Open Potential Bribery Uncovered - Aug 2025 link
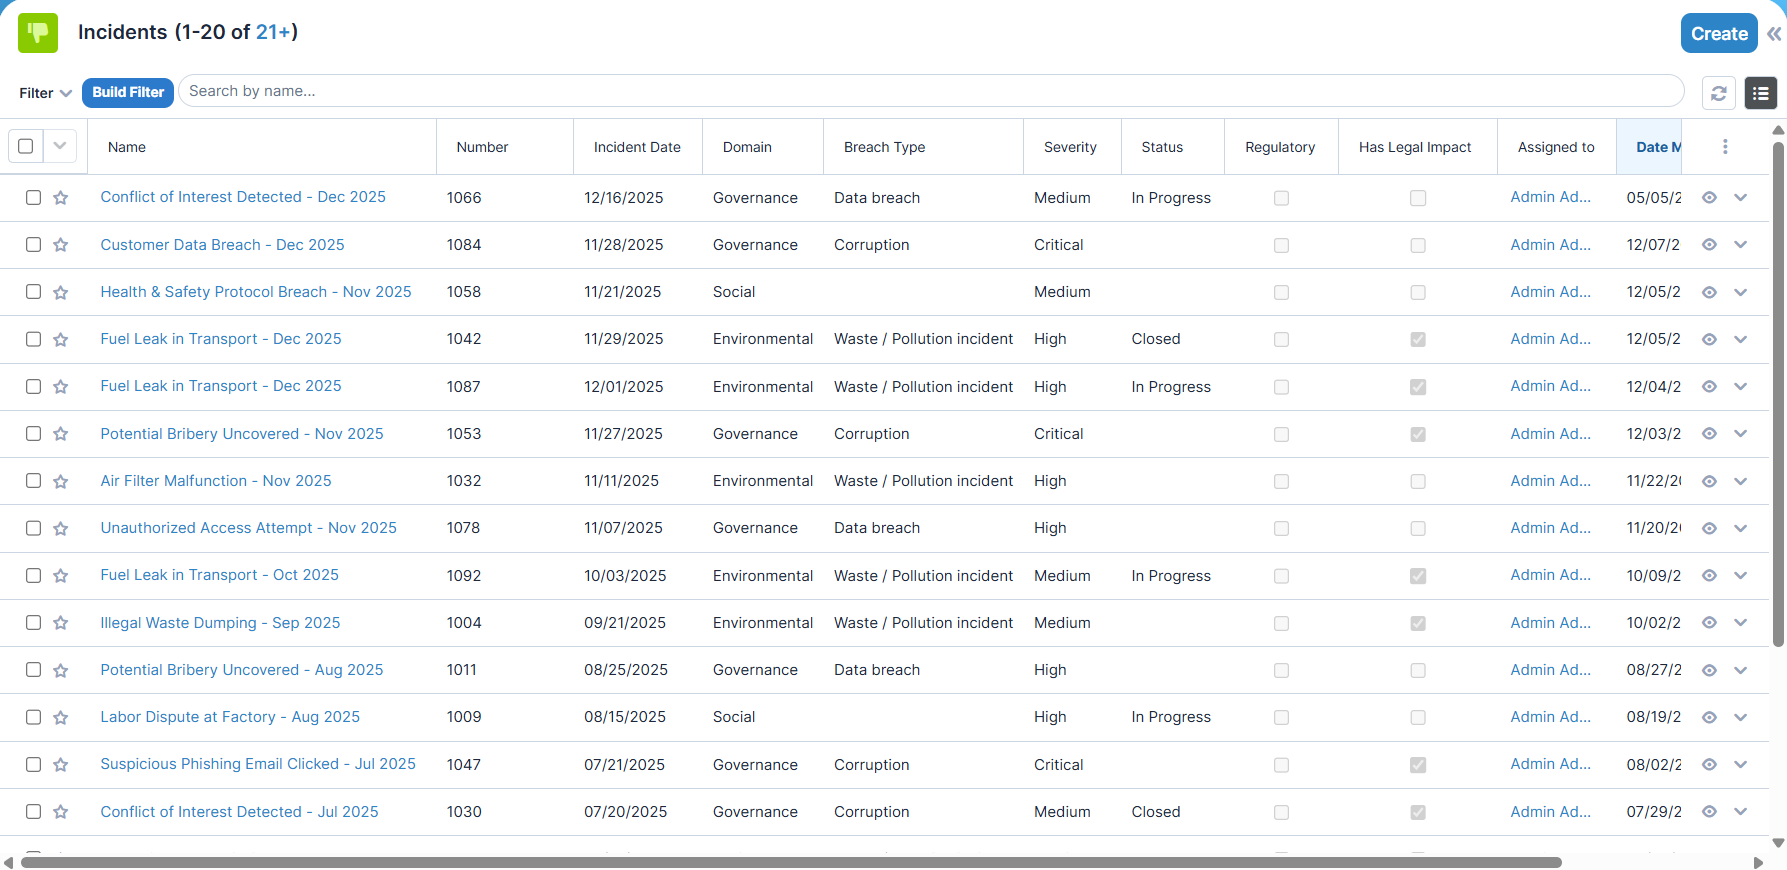Viewport: 1787px width, 870px height. 242,670
